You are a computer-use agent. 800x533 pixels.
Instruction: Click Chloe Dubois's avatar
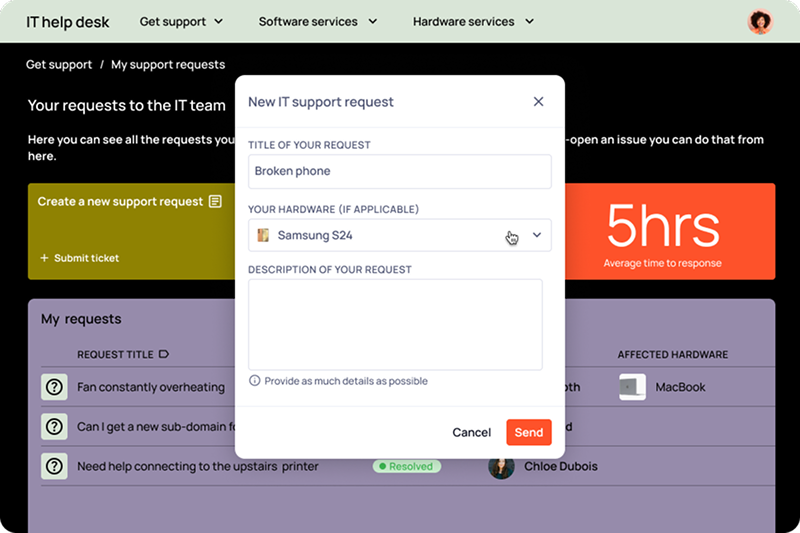click(501, 467)
